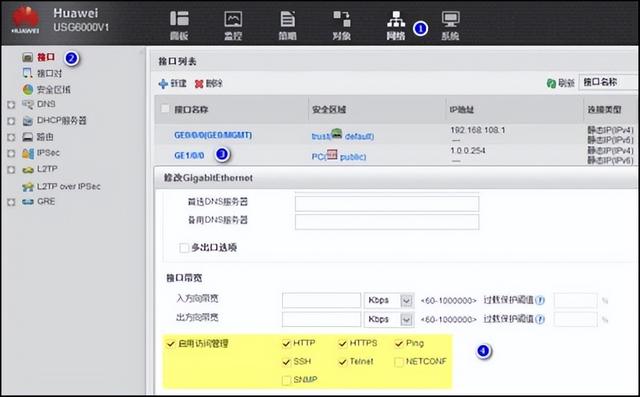Click the IPSec sidebar icon
The height and width of the screenshot is (397, 640).
27,153
